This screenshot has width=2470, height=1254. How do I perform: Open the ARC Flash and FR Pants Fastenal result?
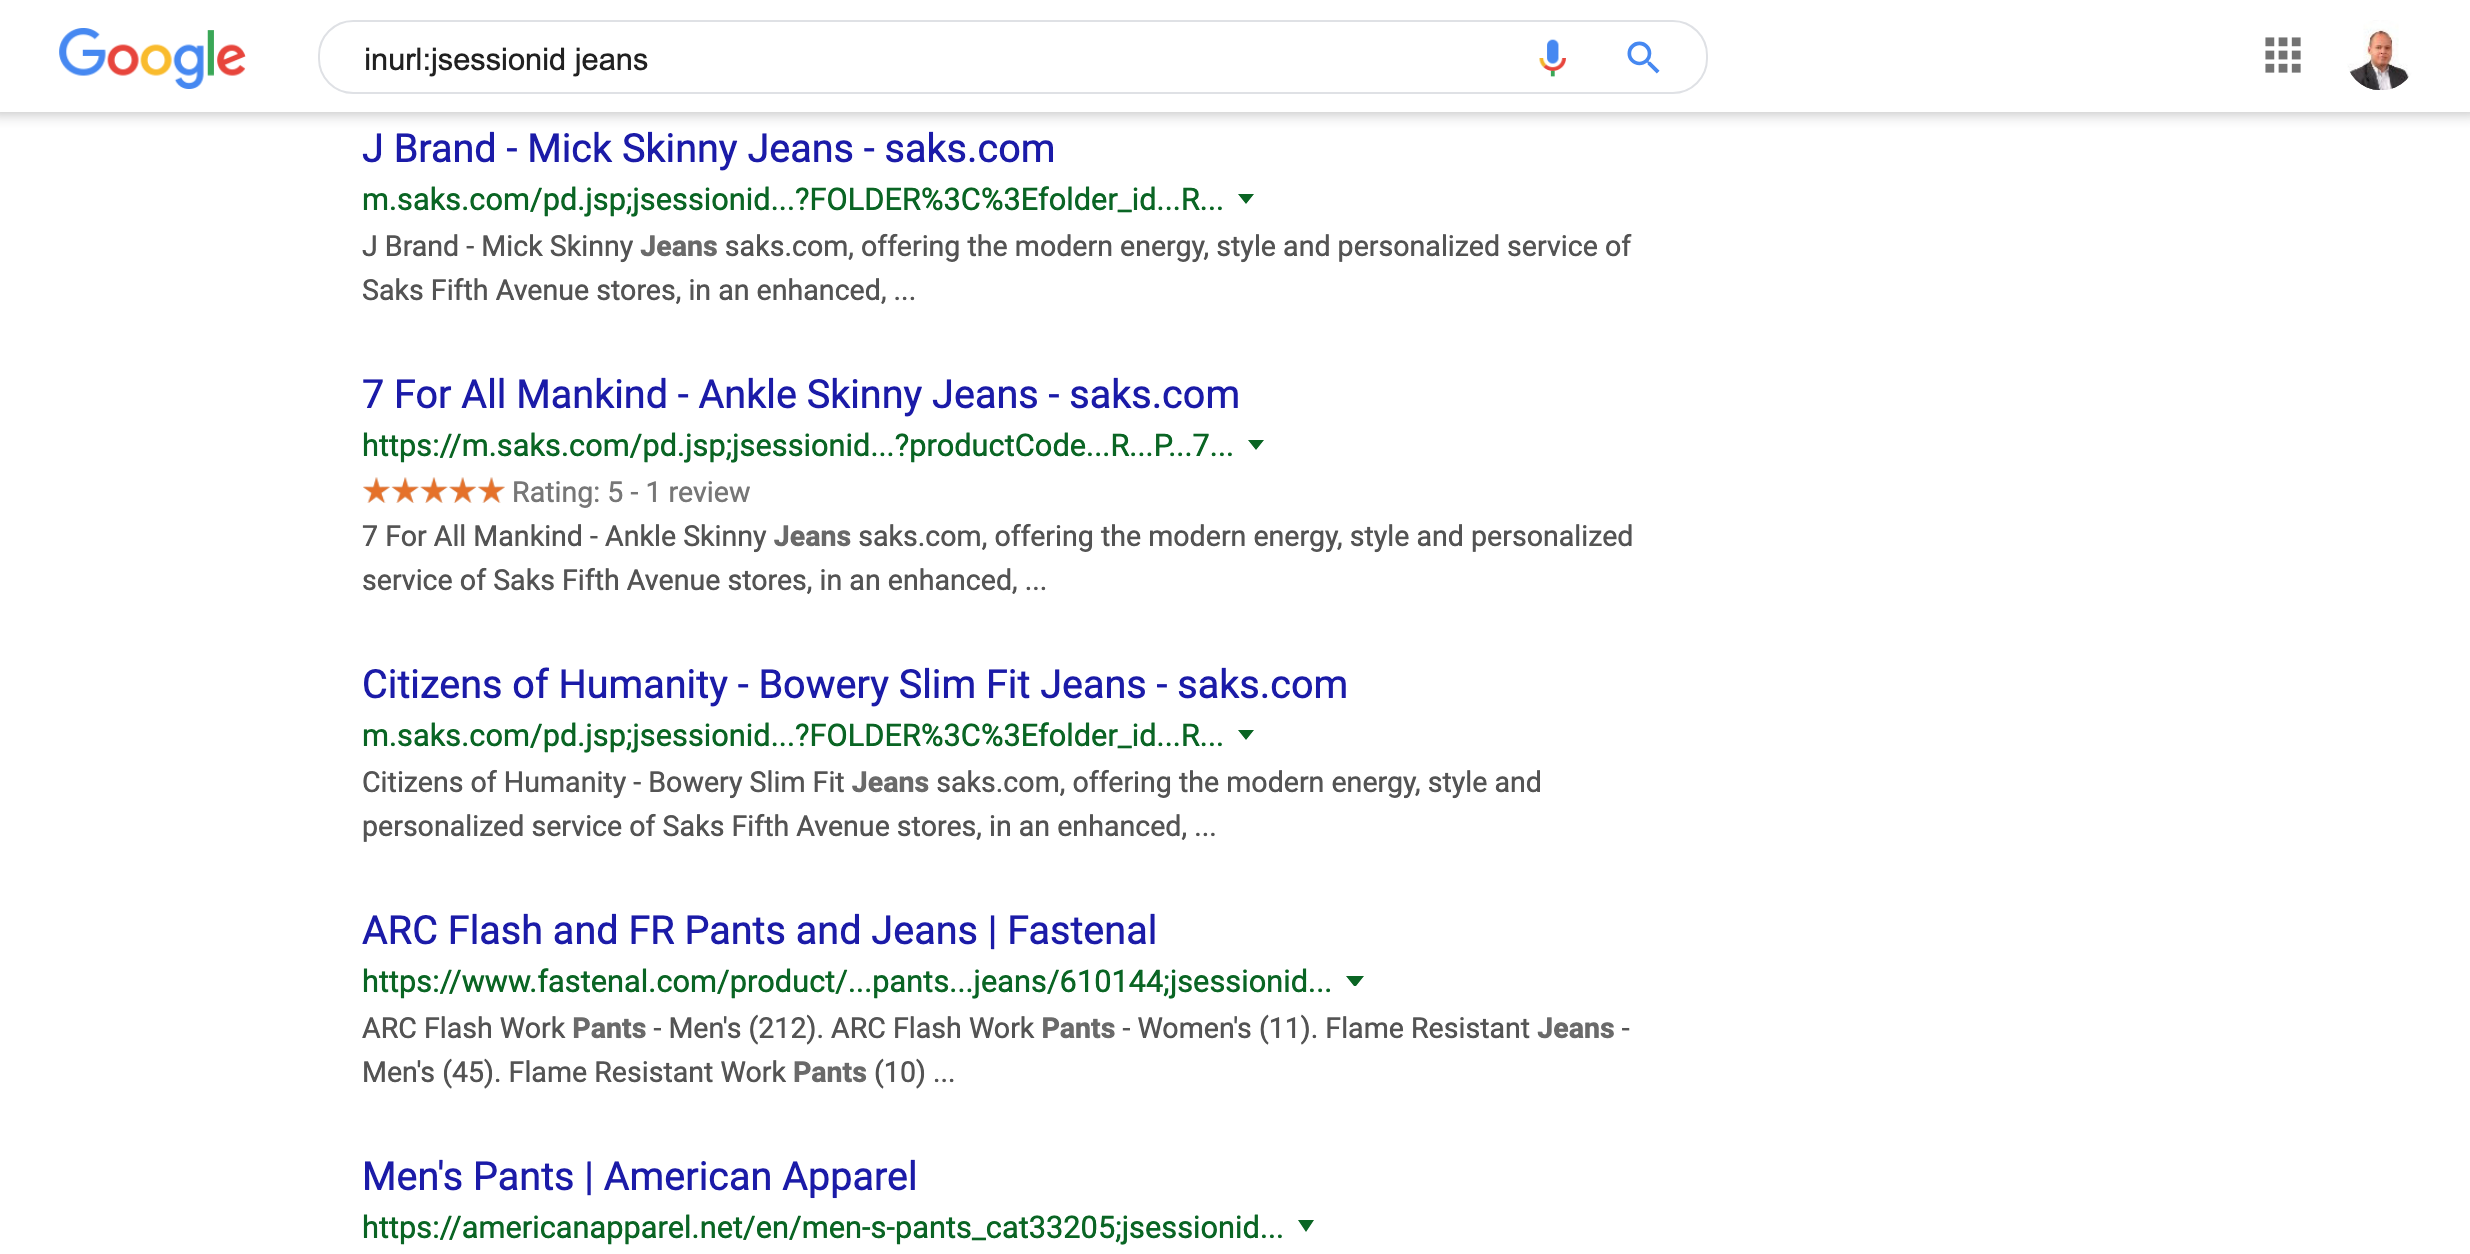click(x=759, y=930)
